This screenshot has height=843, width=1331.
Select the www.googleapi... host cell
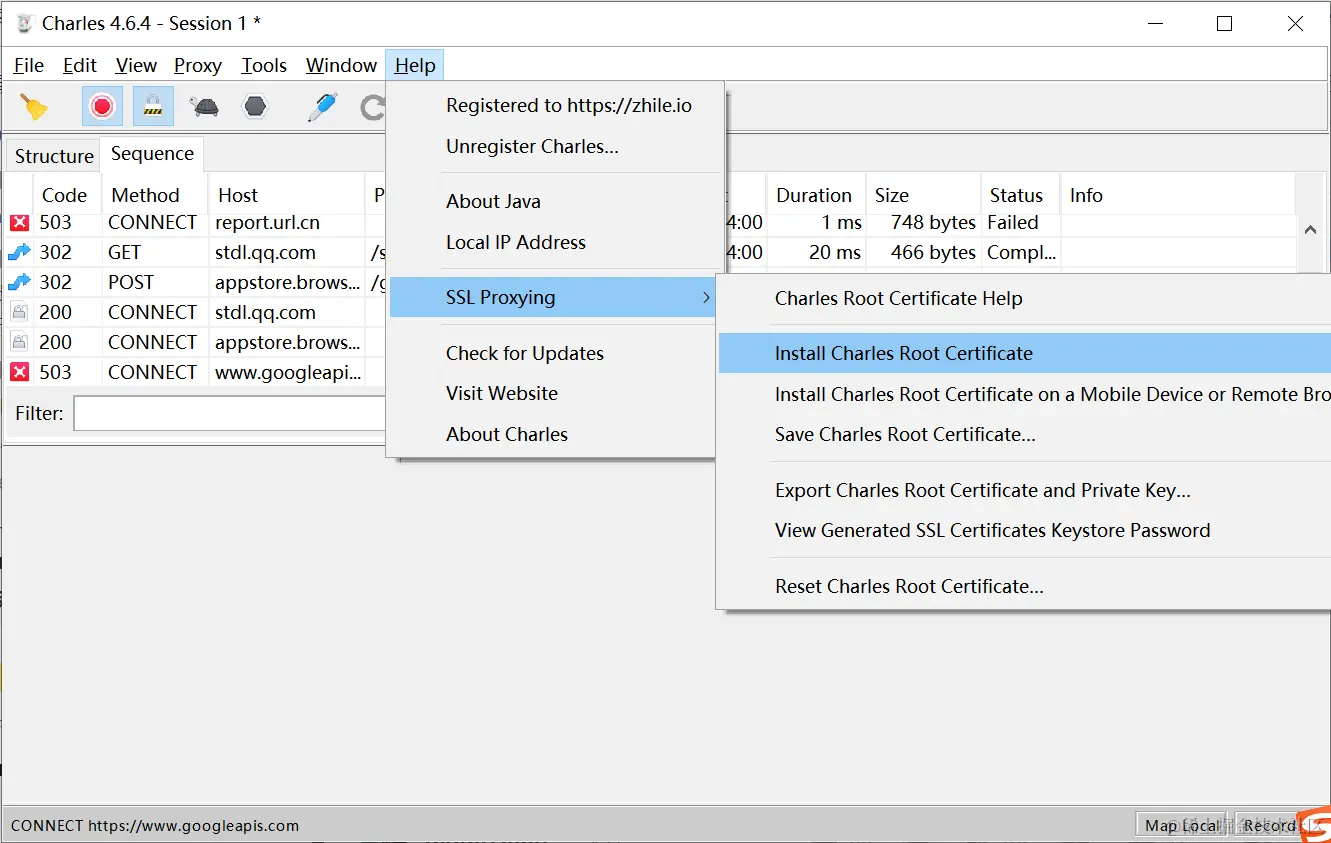[x=288, y=373]
